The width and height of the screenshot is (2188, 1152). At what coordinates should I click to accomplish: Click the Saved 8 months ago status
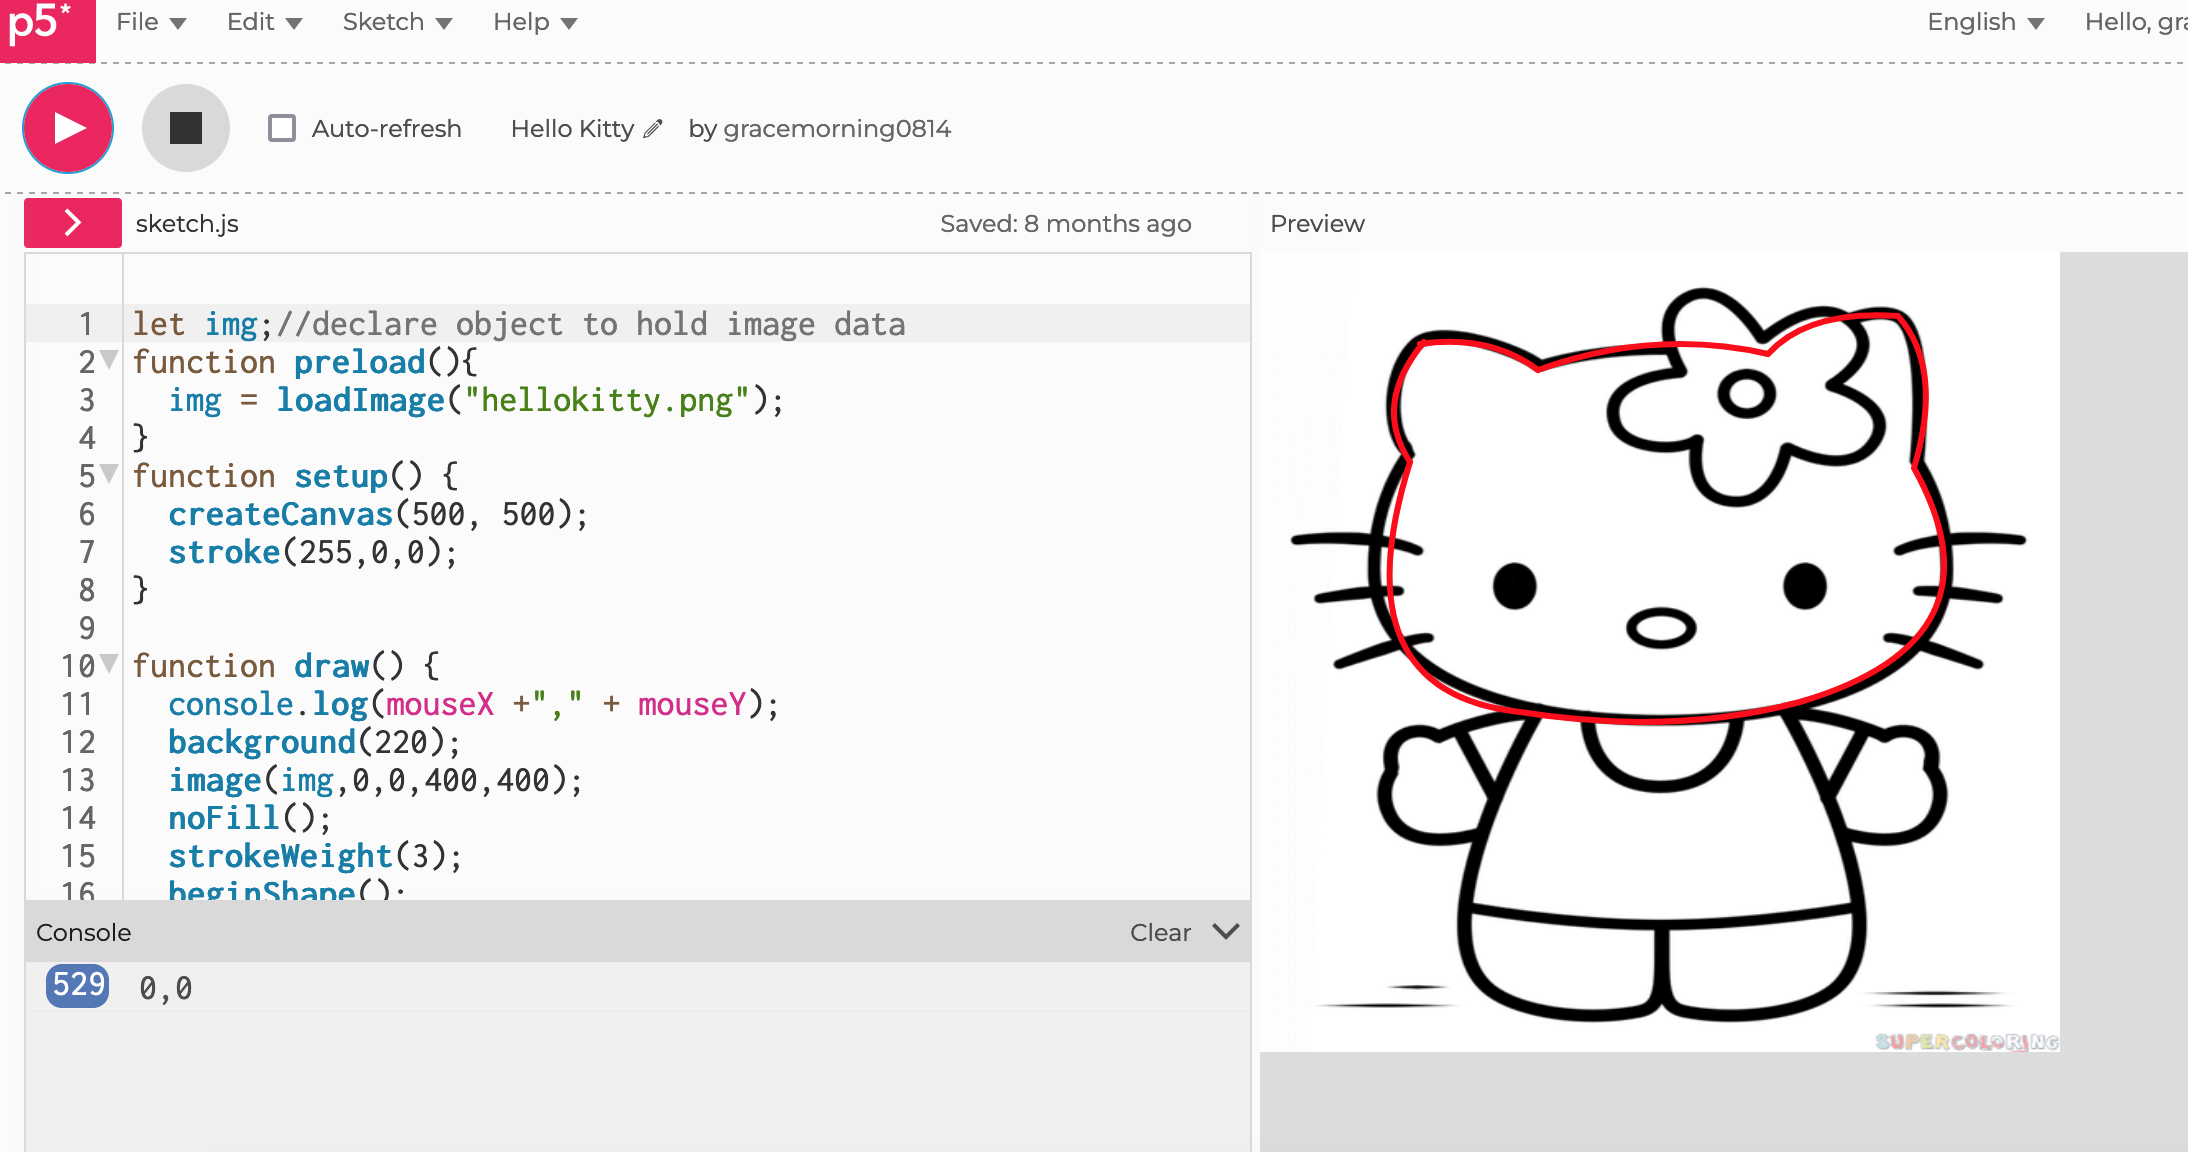(x=1066, y=223)
